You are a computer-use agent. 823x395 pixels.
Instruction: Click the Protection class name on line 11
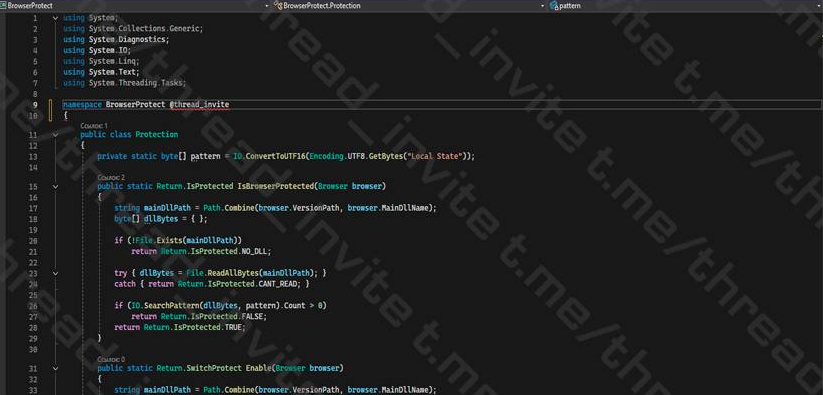click(156, 134)
